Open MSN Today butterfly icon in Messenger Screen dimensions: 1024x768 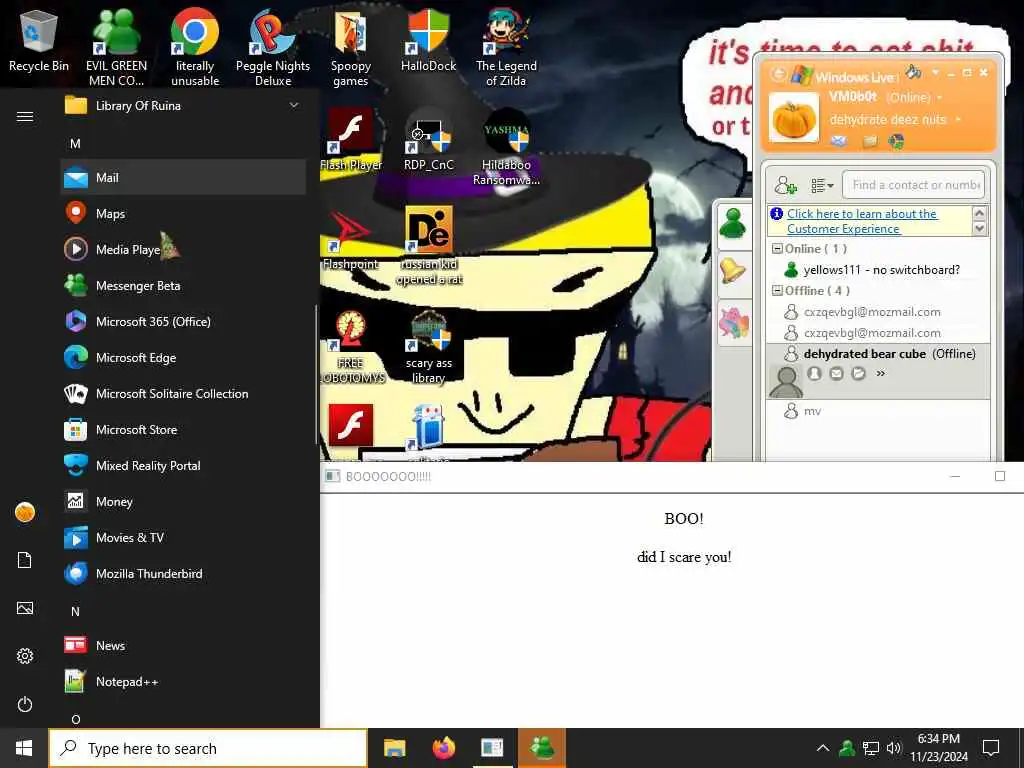point(896,140)
